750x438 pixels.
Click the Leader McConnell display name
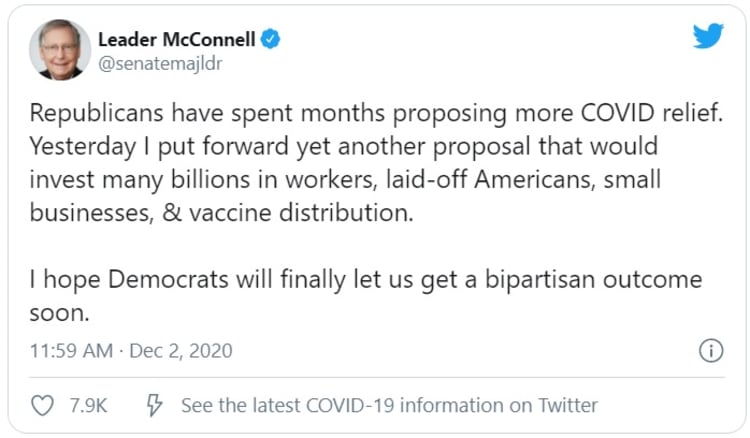[177, 39]
